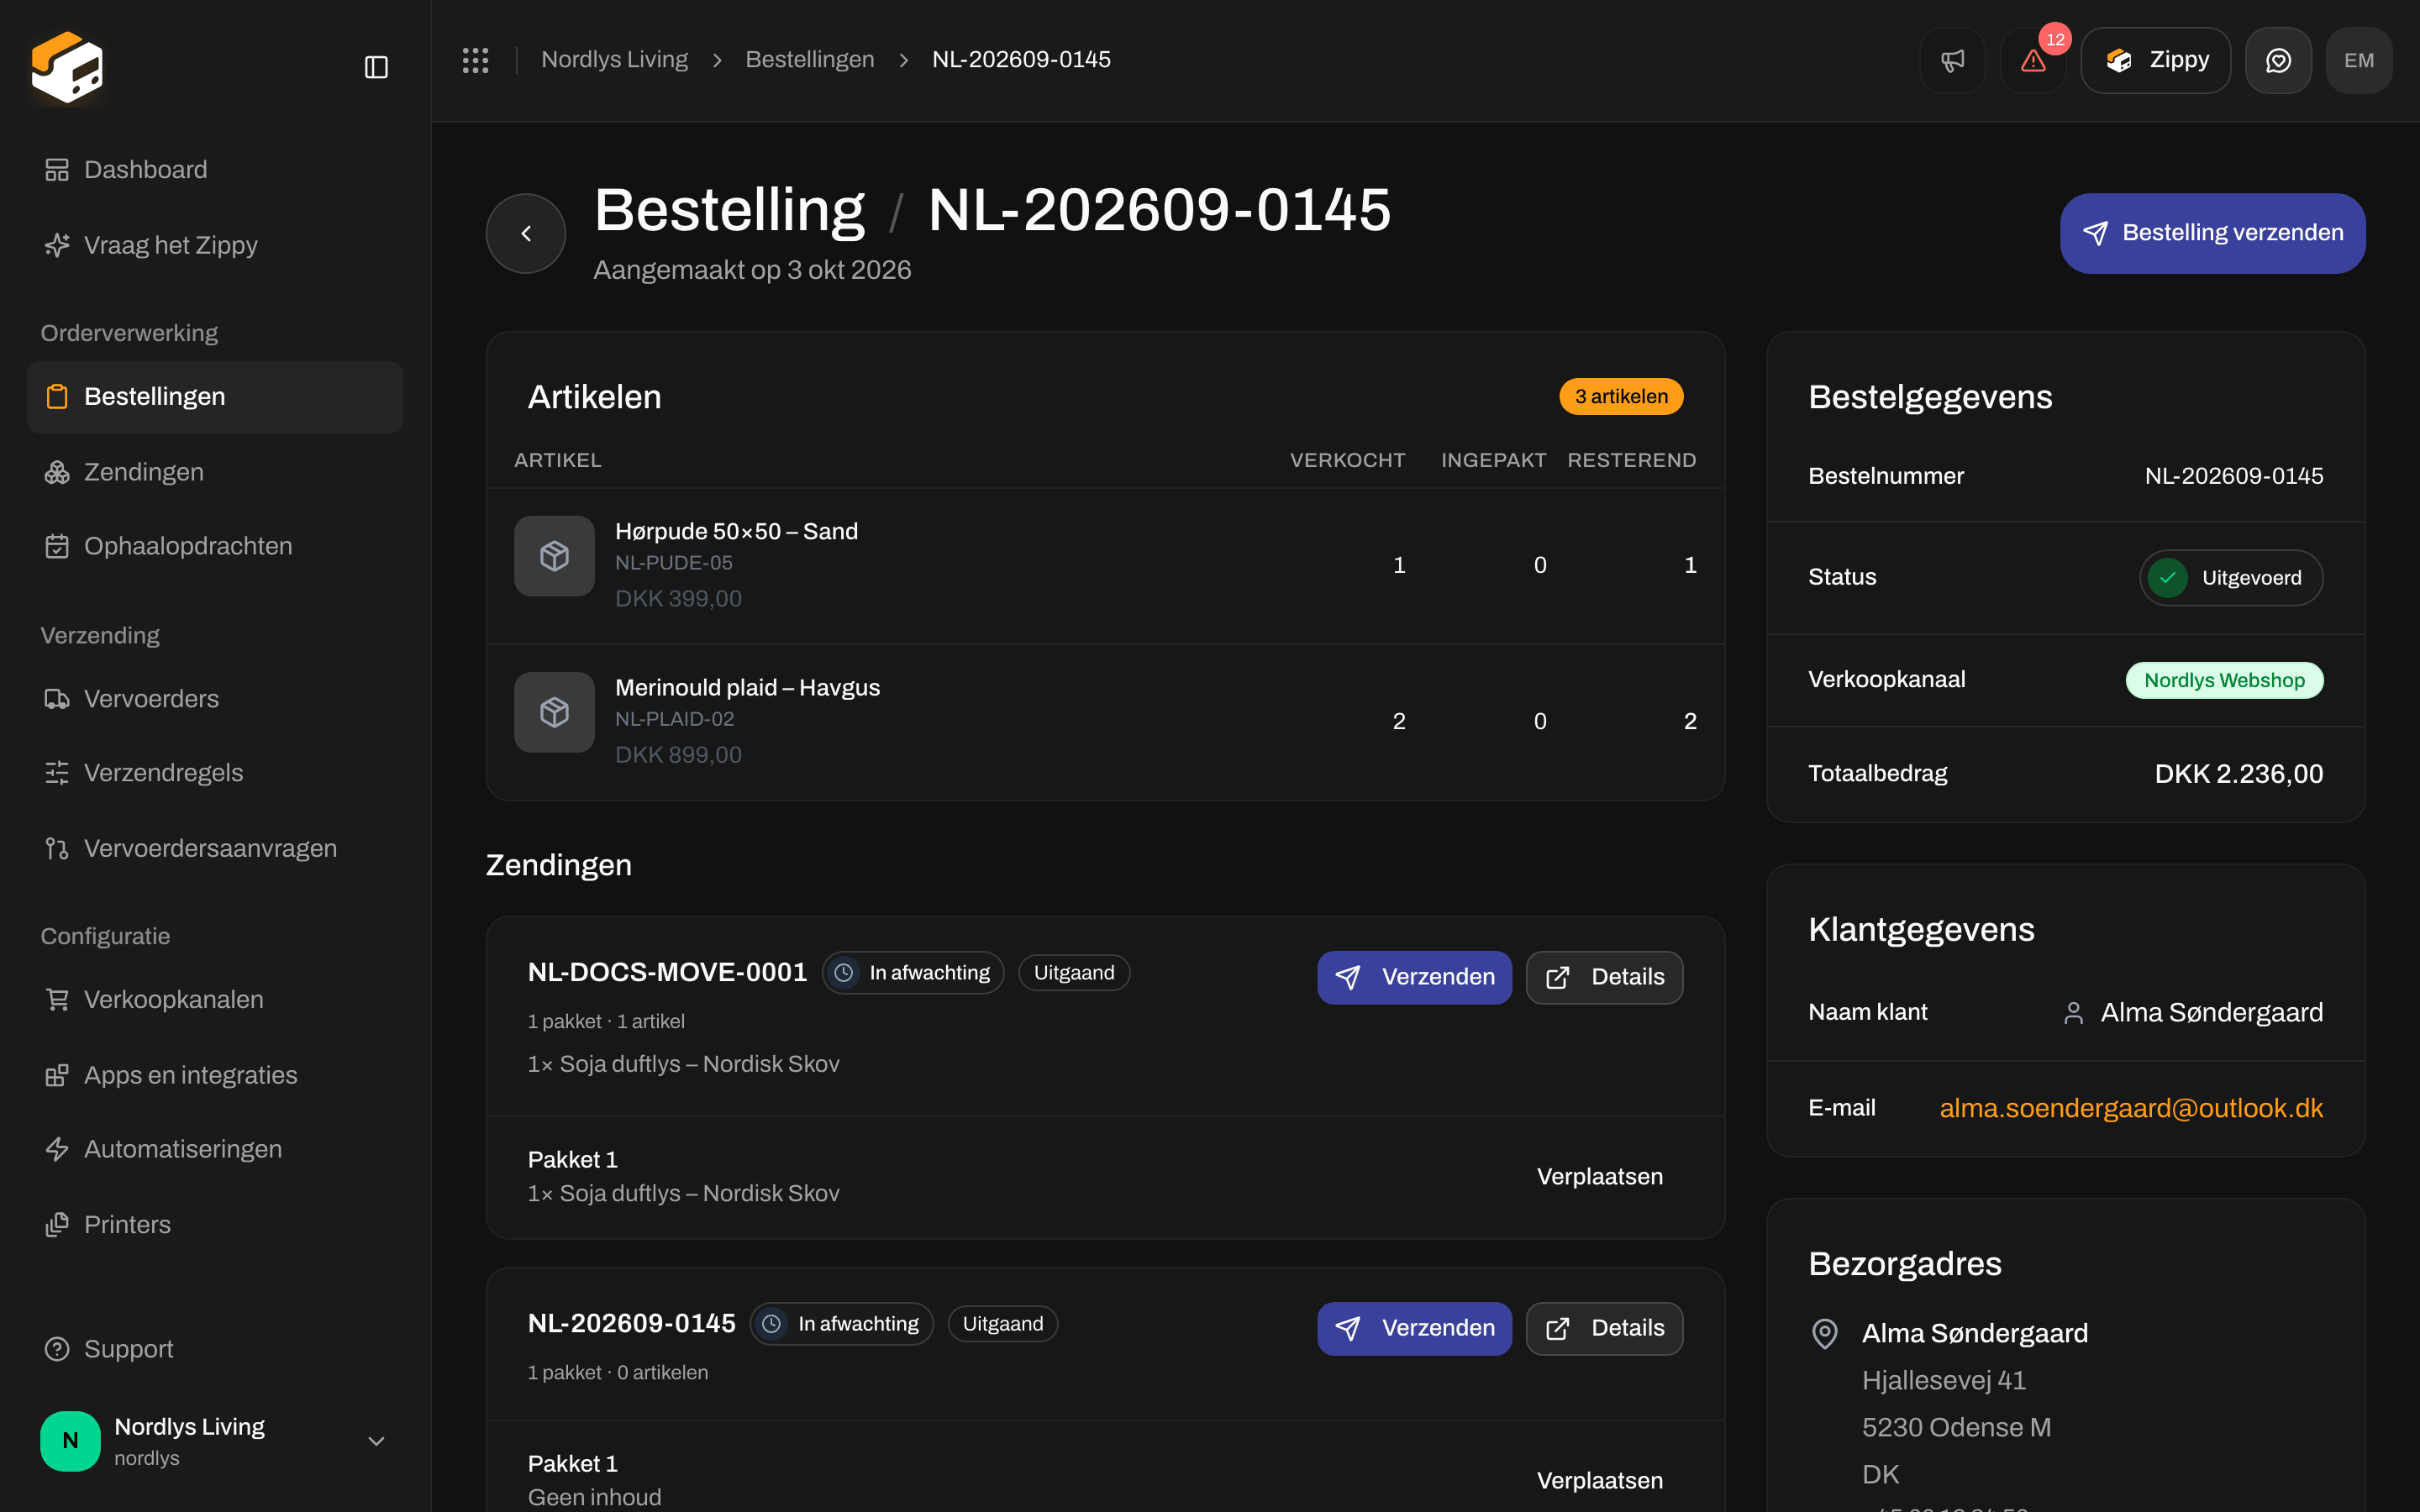Open the chat support icon
The height and width of the screenshot is (1512, 2420).
click(2278, 60)
